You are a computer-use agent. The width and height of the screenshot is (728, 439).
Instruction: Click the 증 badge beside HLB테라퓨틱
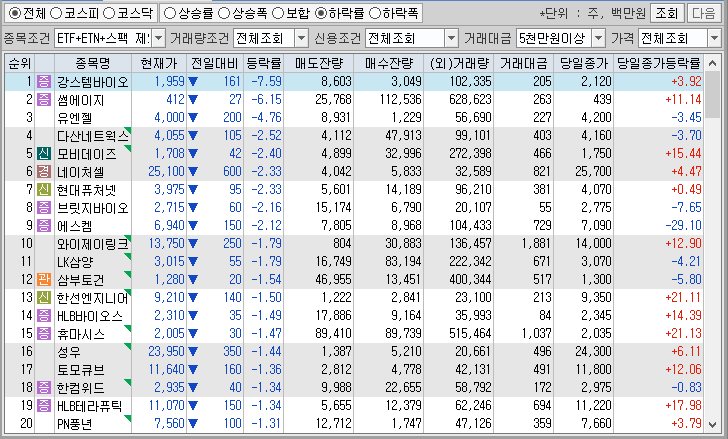44,405
